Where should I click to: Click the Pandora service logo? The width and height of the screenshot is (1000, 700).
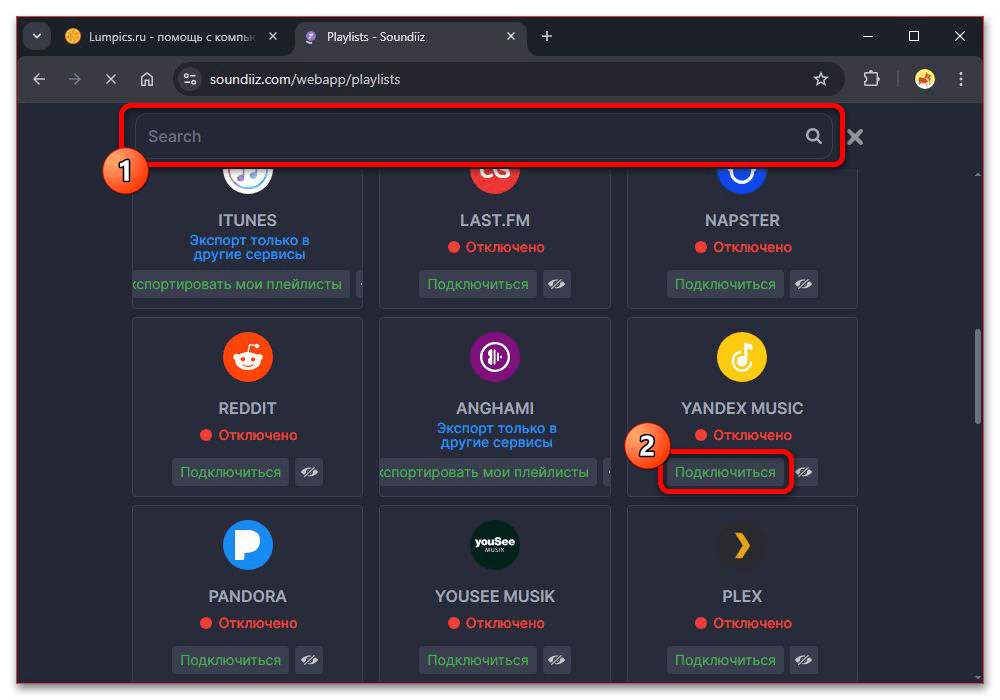[247, 546]
